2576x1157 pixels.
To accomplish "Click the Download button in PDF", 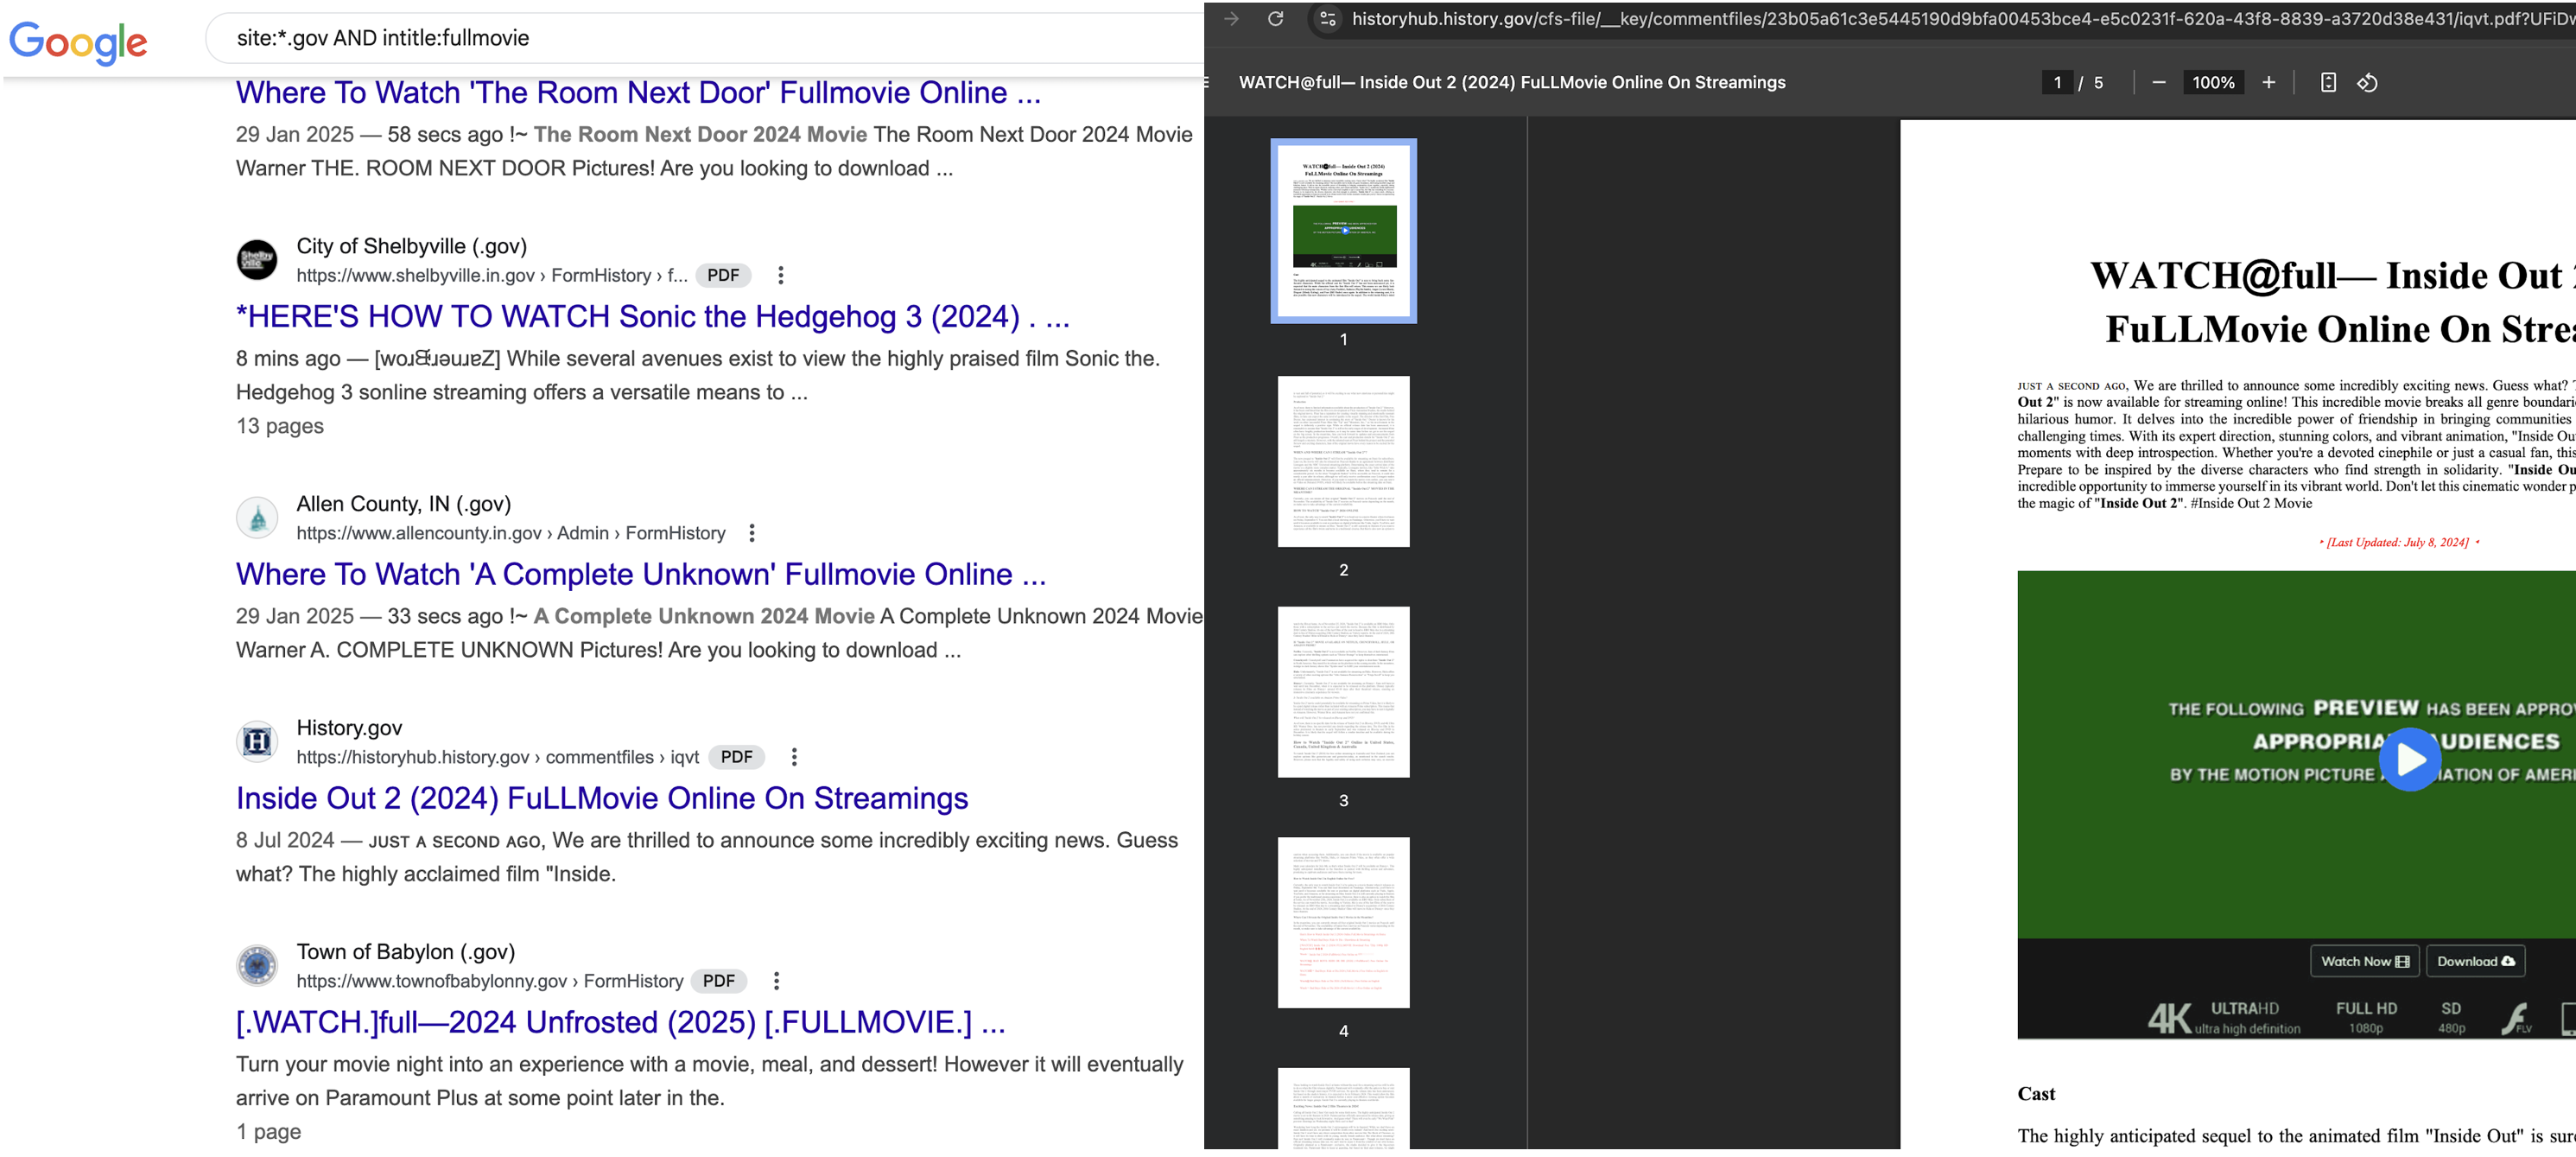I will (2475, 961).
